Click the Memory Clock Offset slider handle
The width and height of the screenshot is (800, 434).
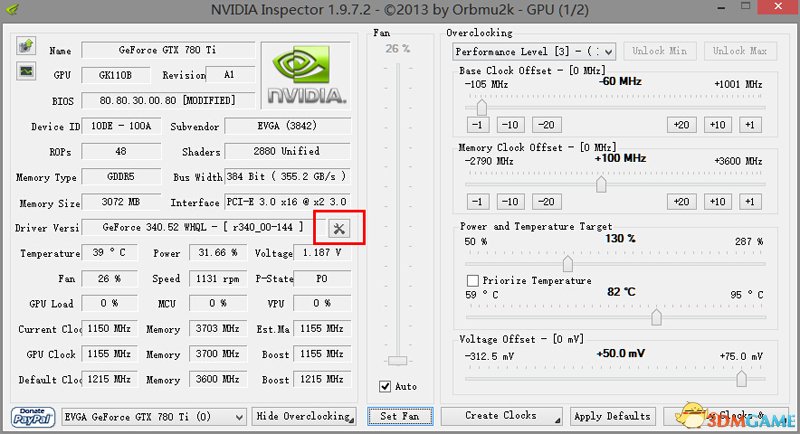tap(601, 184)
